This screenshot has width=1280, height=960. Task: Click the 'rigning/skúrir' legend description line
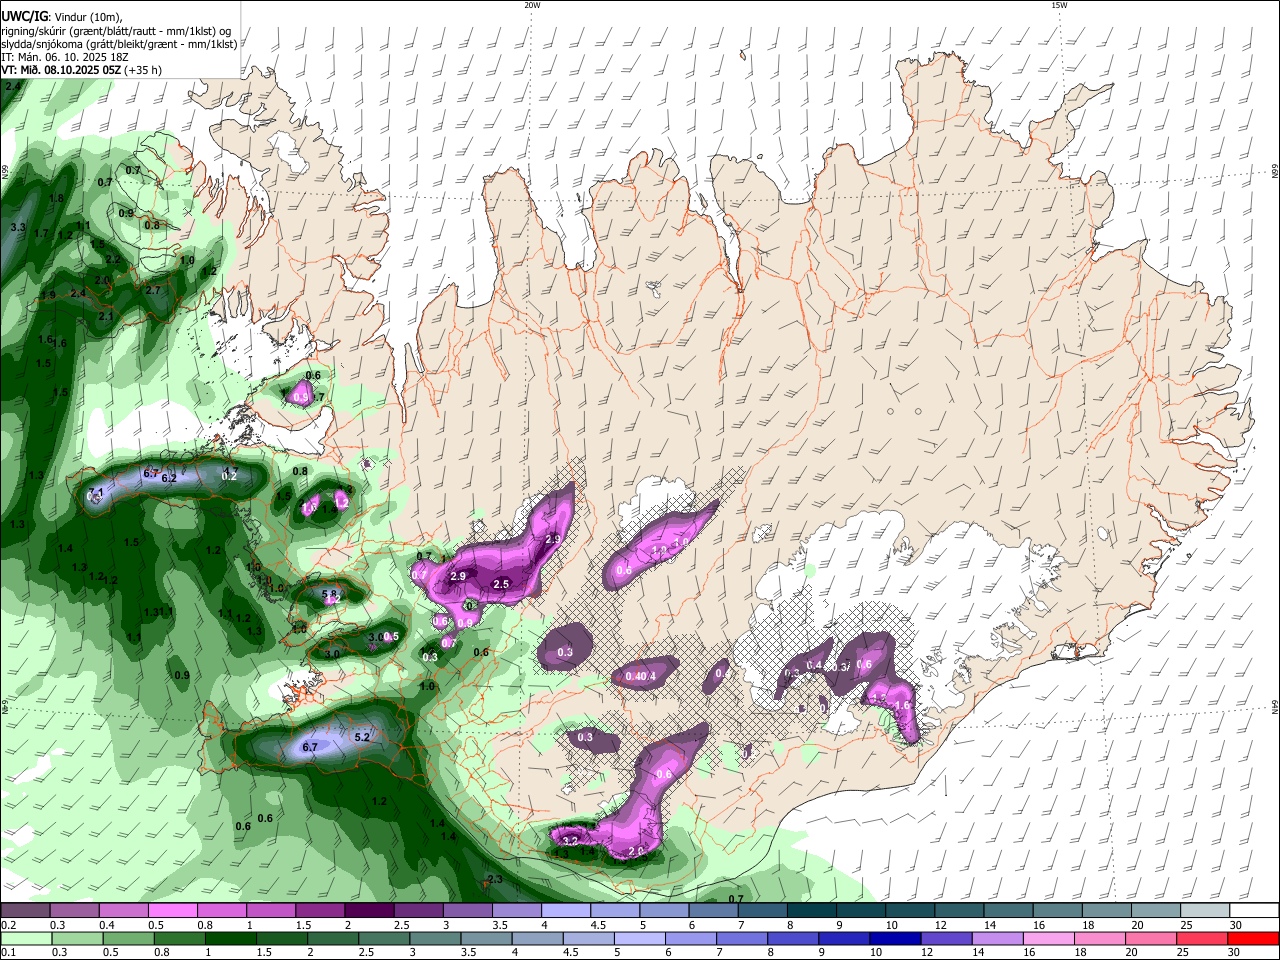pos(117,31)
